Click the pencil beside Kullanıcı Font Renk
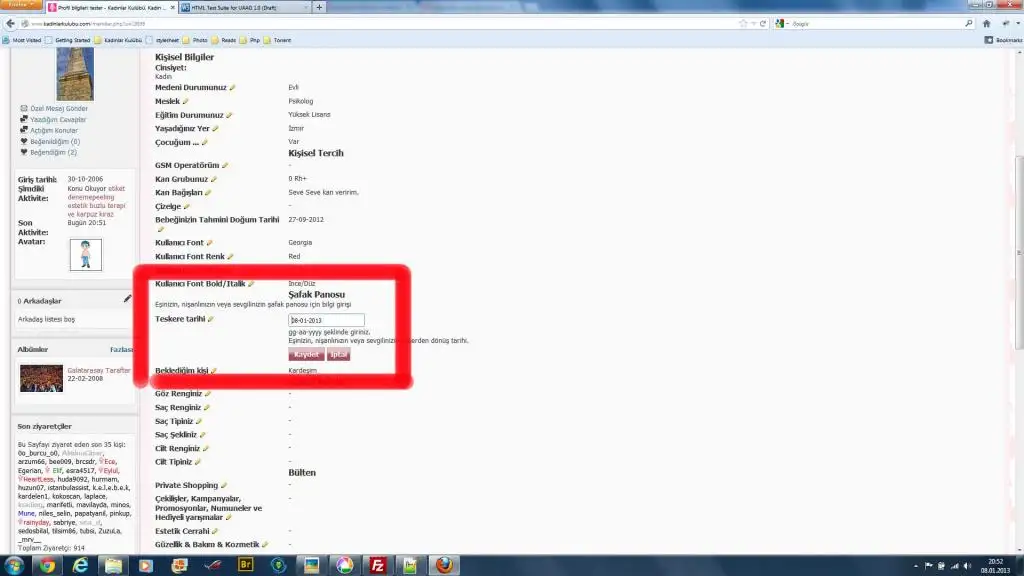The height and width of the screenshot is (576, 1024). 231,257
